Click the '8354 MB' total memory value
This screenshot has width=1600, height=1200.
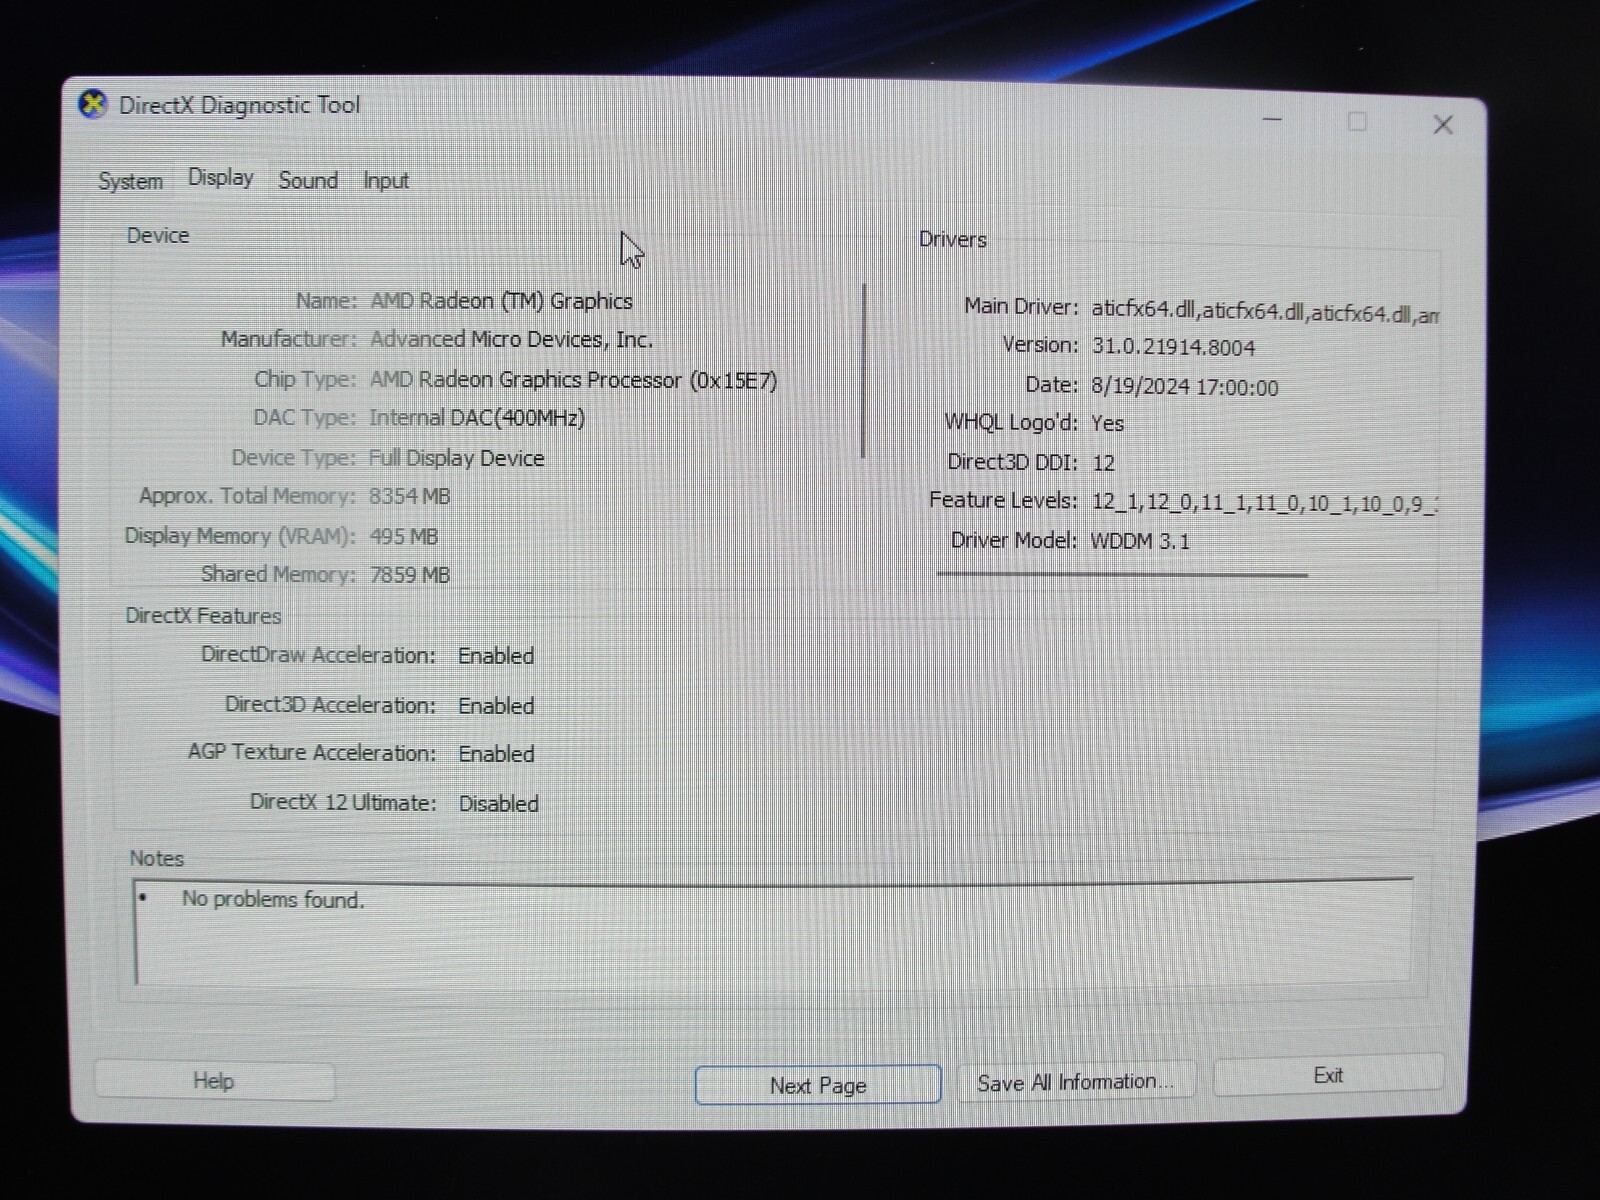pos(409,496)
